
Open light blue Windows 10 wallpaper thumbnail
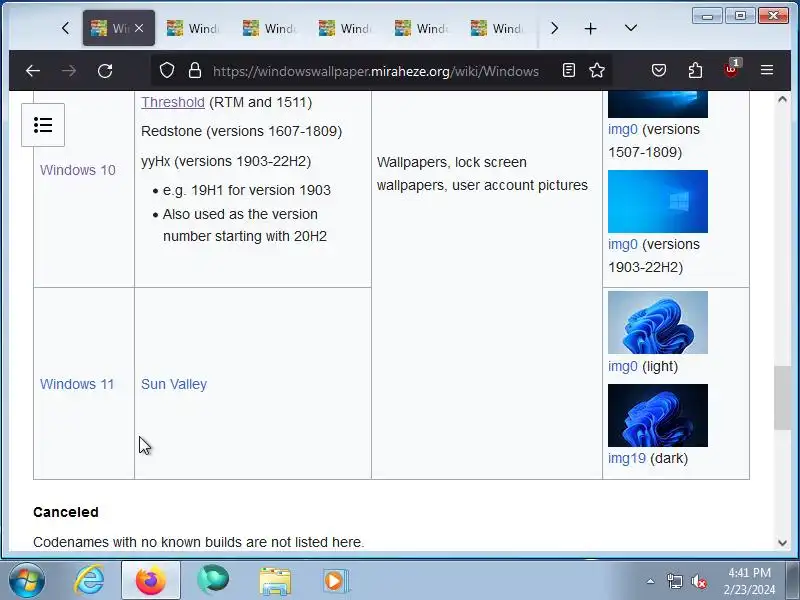click(x=658, y=201)
